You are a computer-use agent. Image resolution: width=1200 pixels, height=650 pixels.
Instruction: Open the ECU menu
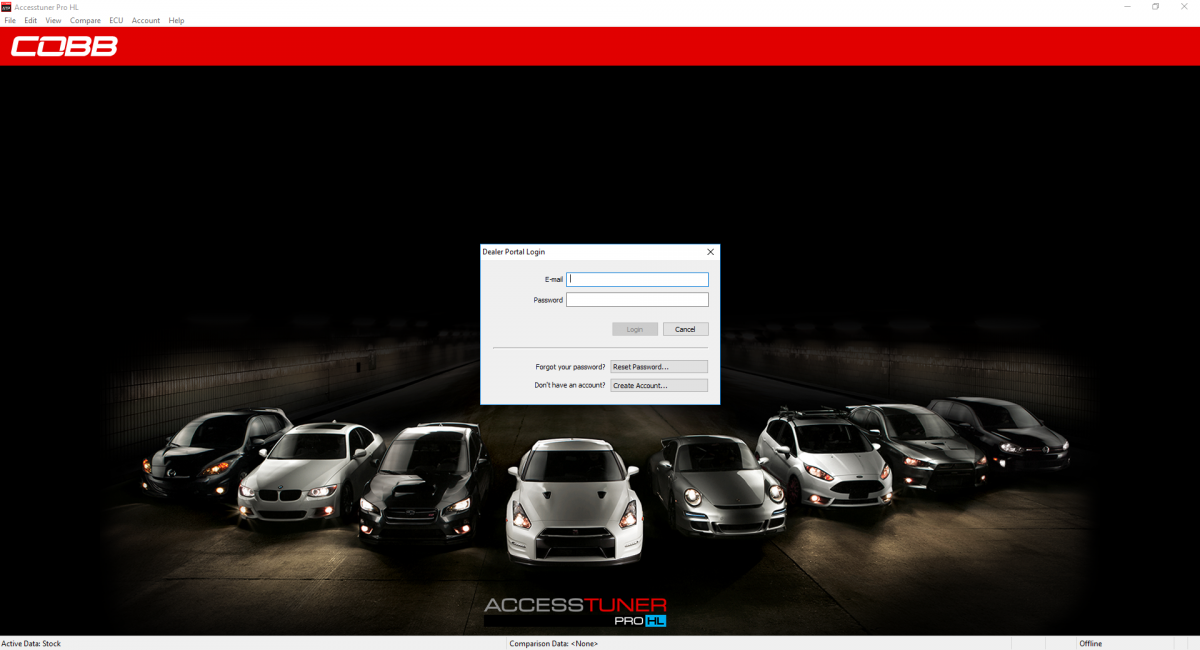pyautogui.click(x=116, y=20)
